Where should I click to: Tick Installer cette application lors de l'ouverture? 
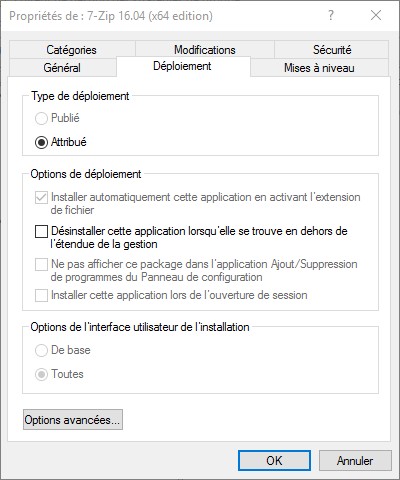pos(41,296)
